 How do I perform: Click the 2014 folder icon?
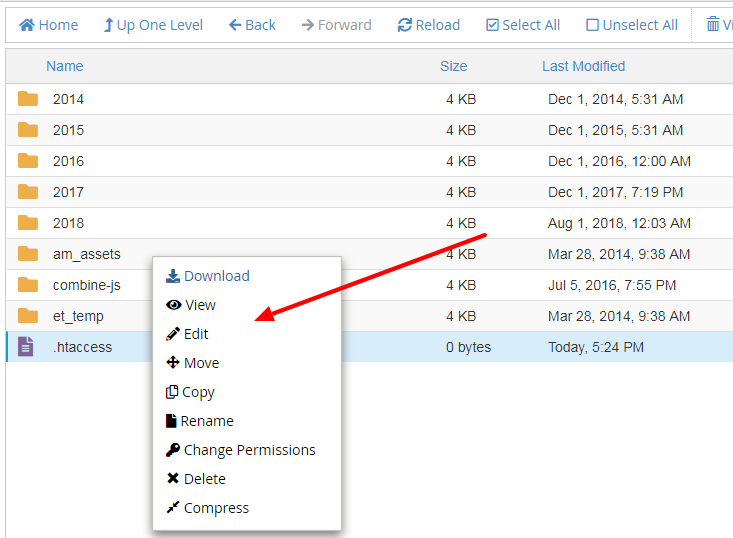(x=28, y=99)
